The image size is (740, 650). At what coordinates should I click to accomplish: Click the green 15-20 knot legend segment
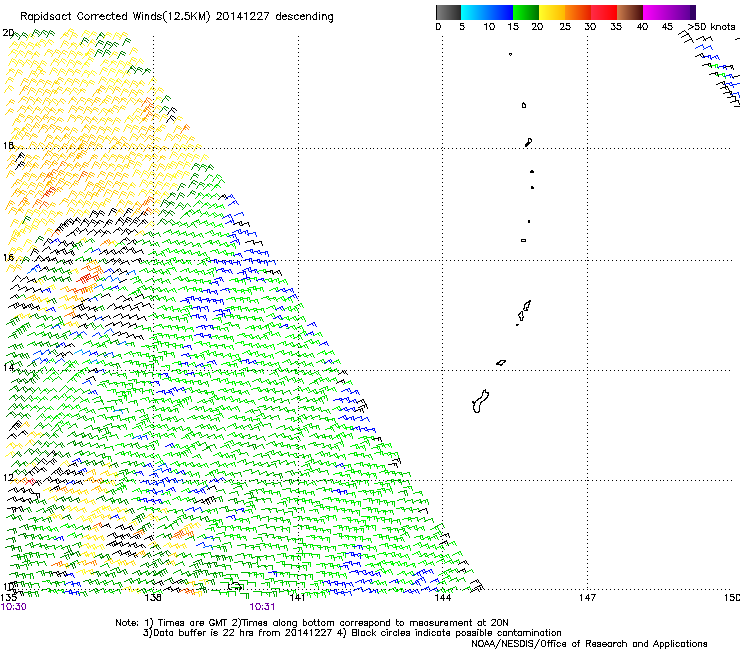(526, 12)
